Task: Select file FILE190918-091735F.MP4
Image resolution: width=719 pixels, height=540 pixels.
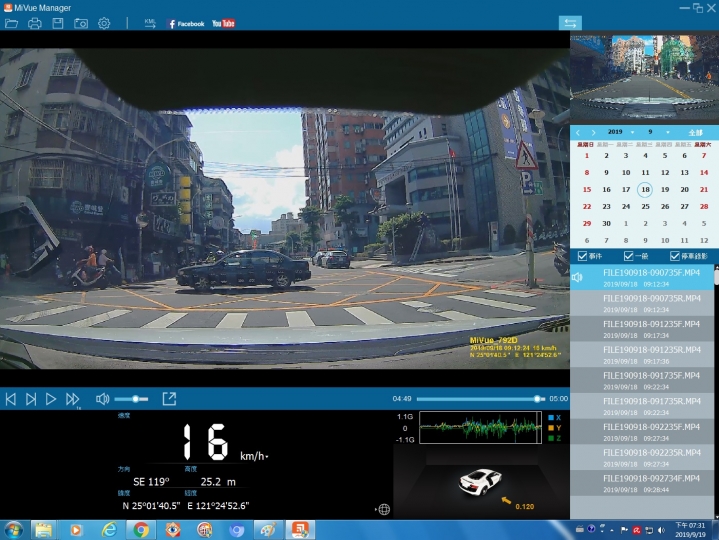Action: tap(642, 380)
